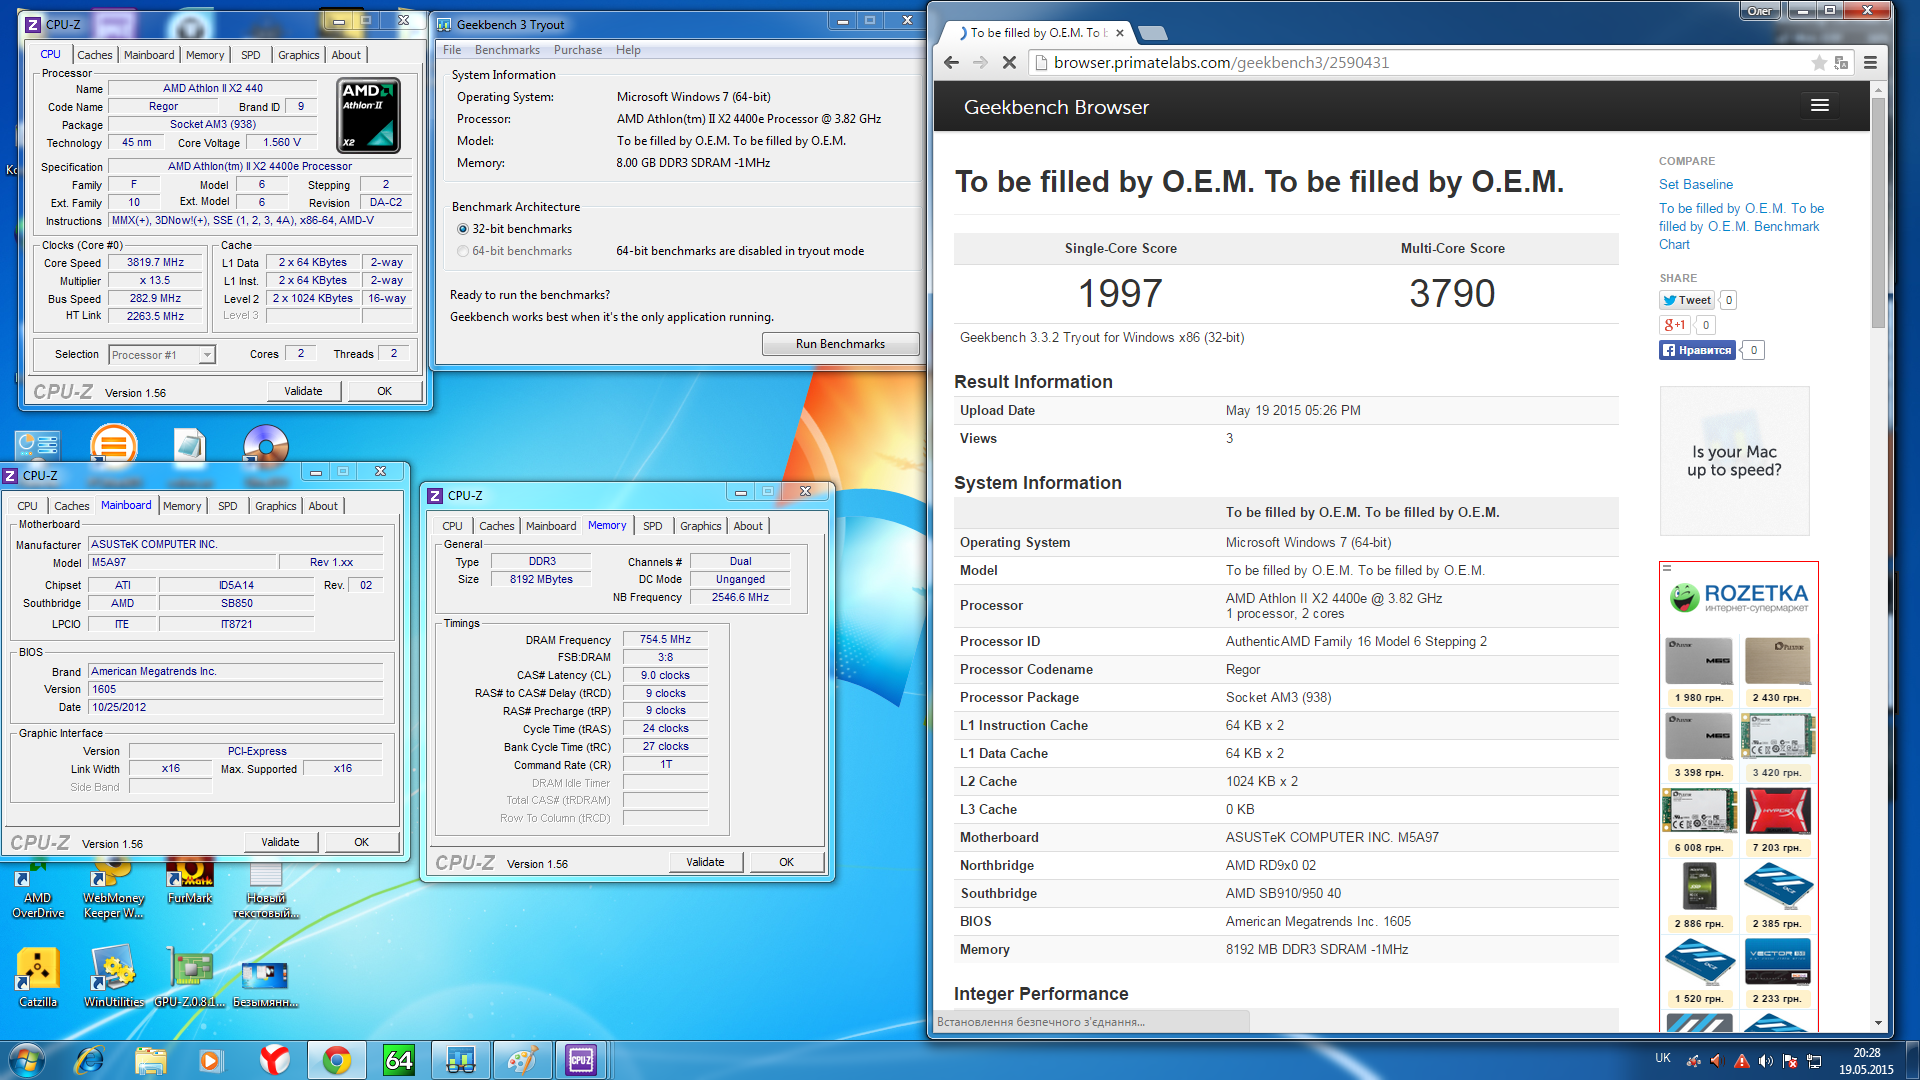1920x1080 pixels.
Task: Click the Multi-Core Score value 3790
Action: (x=1452, y=293)
